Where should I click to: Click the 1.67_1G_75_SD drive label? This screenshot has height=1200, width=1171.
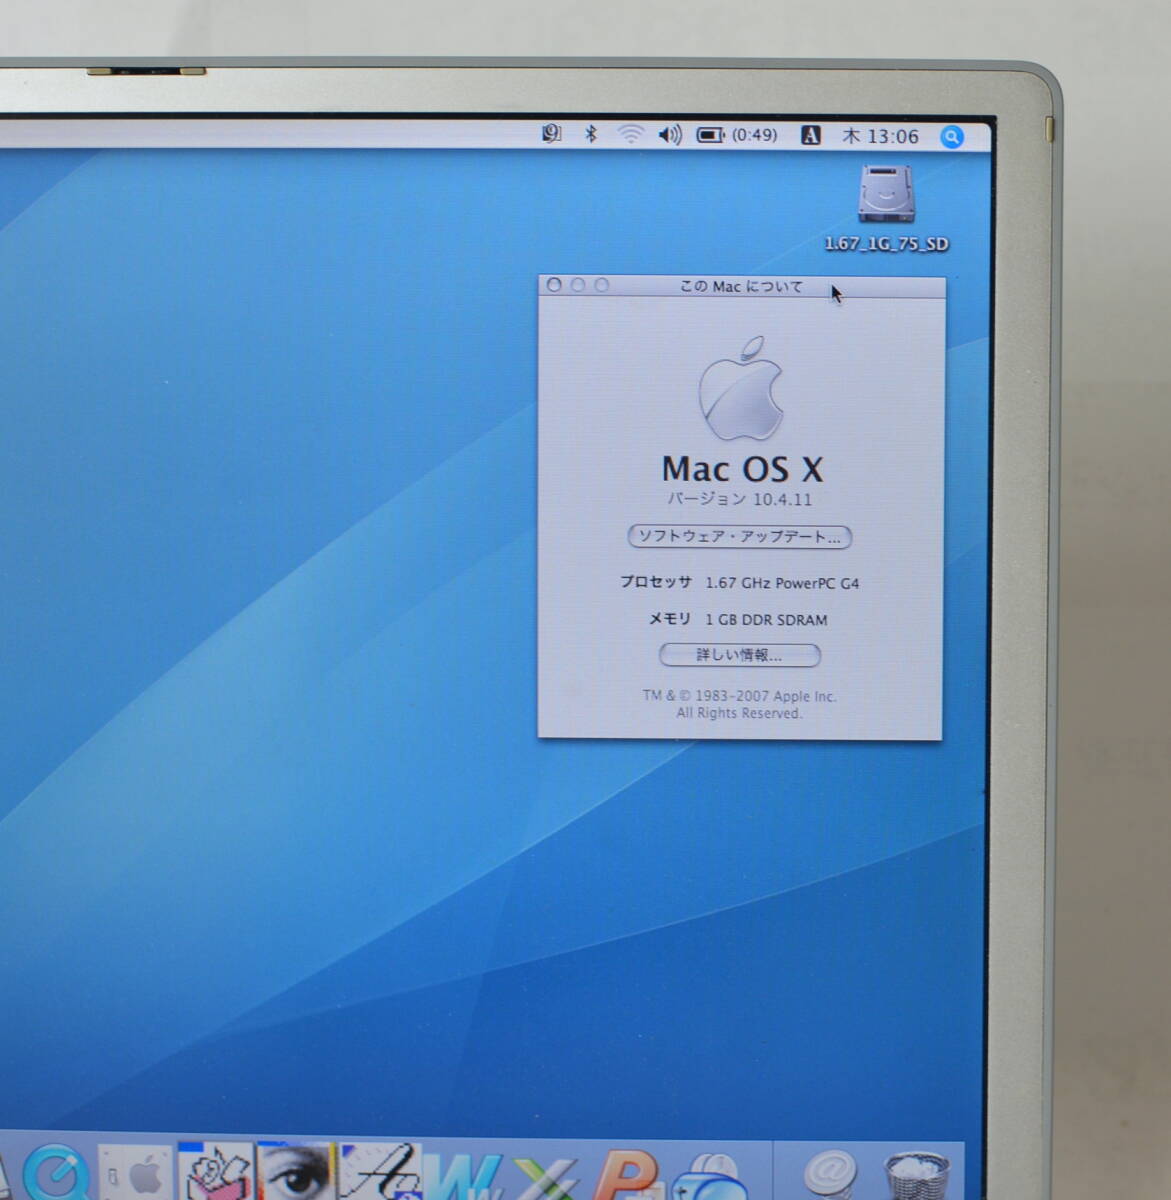pyautogui.click(x=886, y=244)
